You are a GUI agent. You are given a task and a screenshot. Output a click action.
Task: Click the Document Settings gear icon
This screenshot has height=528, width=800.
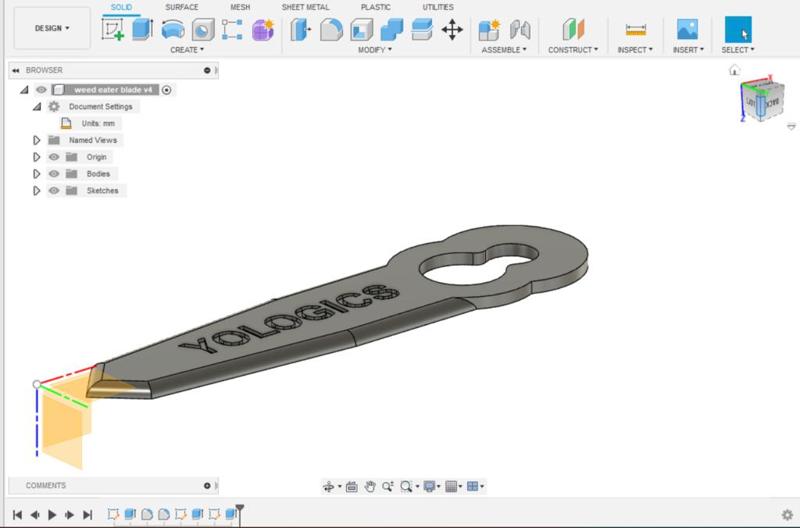pyautogui.click(x=54, y=107)
